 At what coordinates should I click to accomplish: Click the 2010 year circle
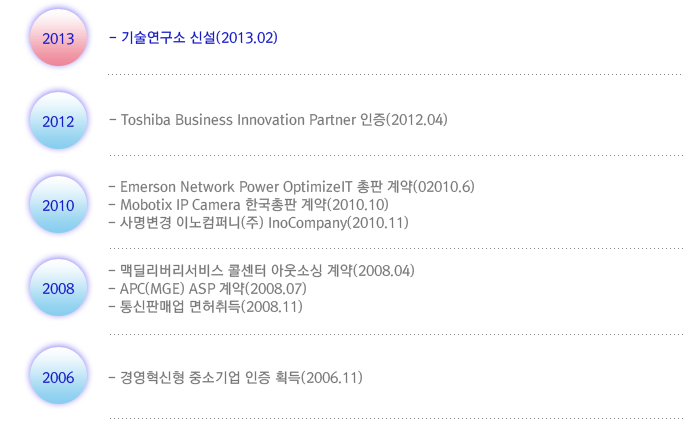[58, 205]
